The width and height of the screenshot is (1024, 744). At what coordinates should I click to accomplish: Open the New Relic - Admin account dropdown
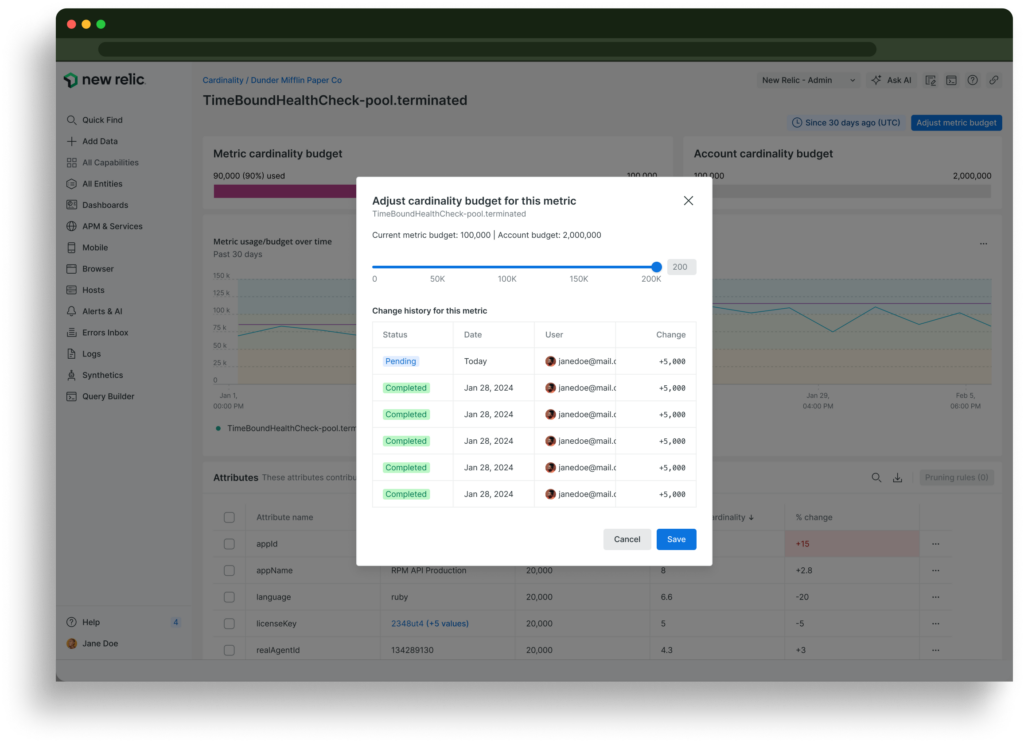(808, 80)
